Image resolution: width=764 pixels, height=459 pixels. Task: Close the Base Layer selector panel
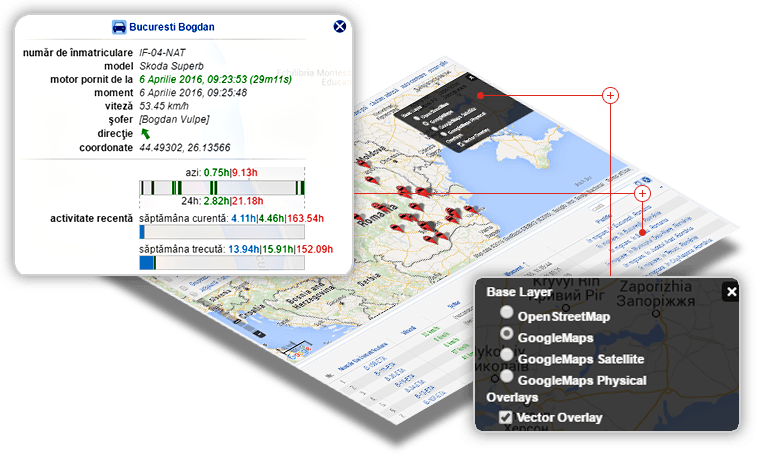[731, 292]
